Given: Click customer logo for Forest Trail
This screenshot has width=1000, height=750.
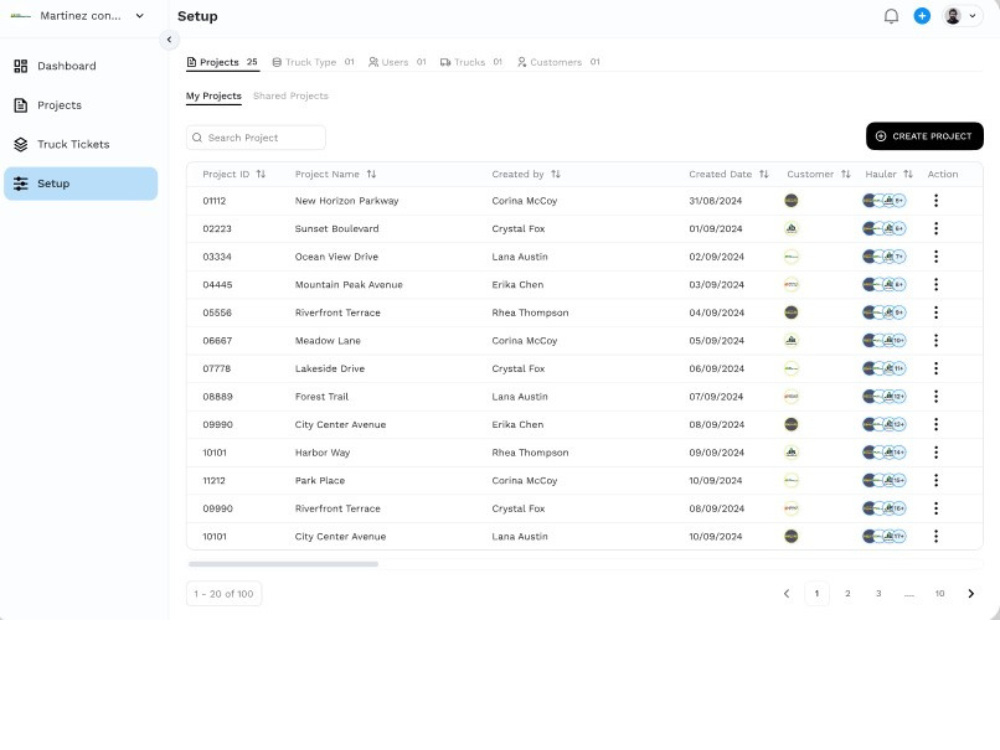Looking at the screenshot, I should (x=791, y=397).
